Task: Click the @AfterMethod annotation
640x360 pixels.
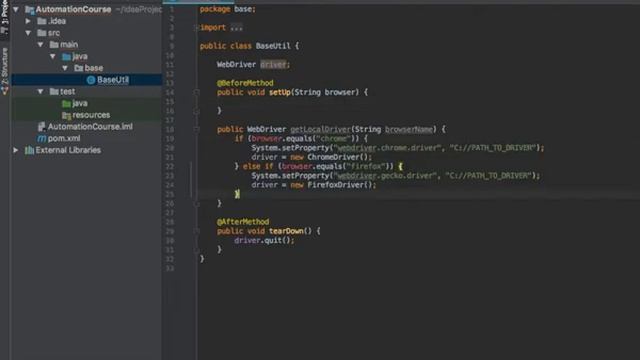Action: coord(243,222)
